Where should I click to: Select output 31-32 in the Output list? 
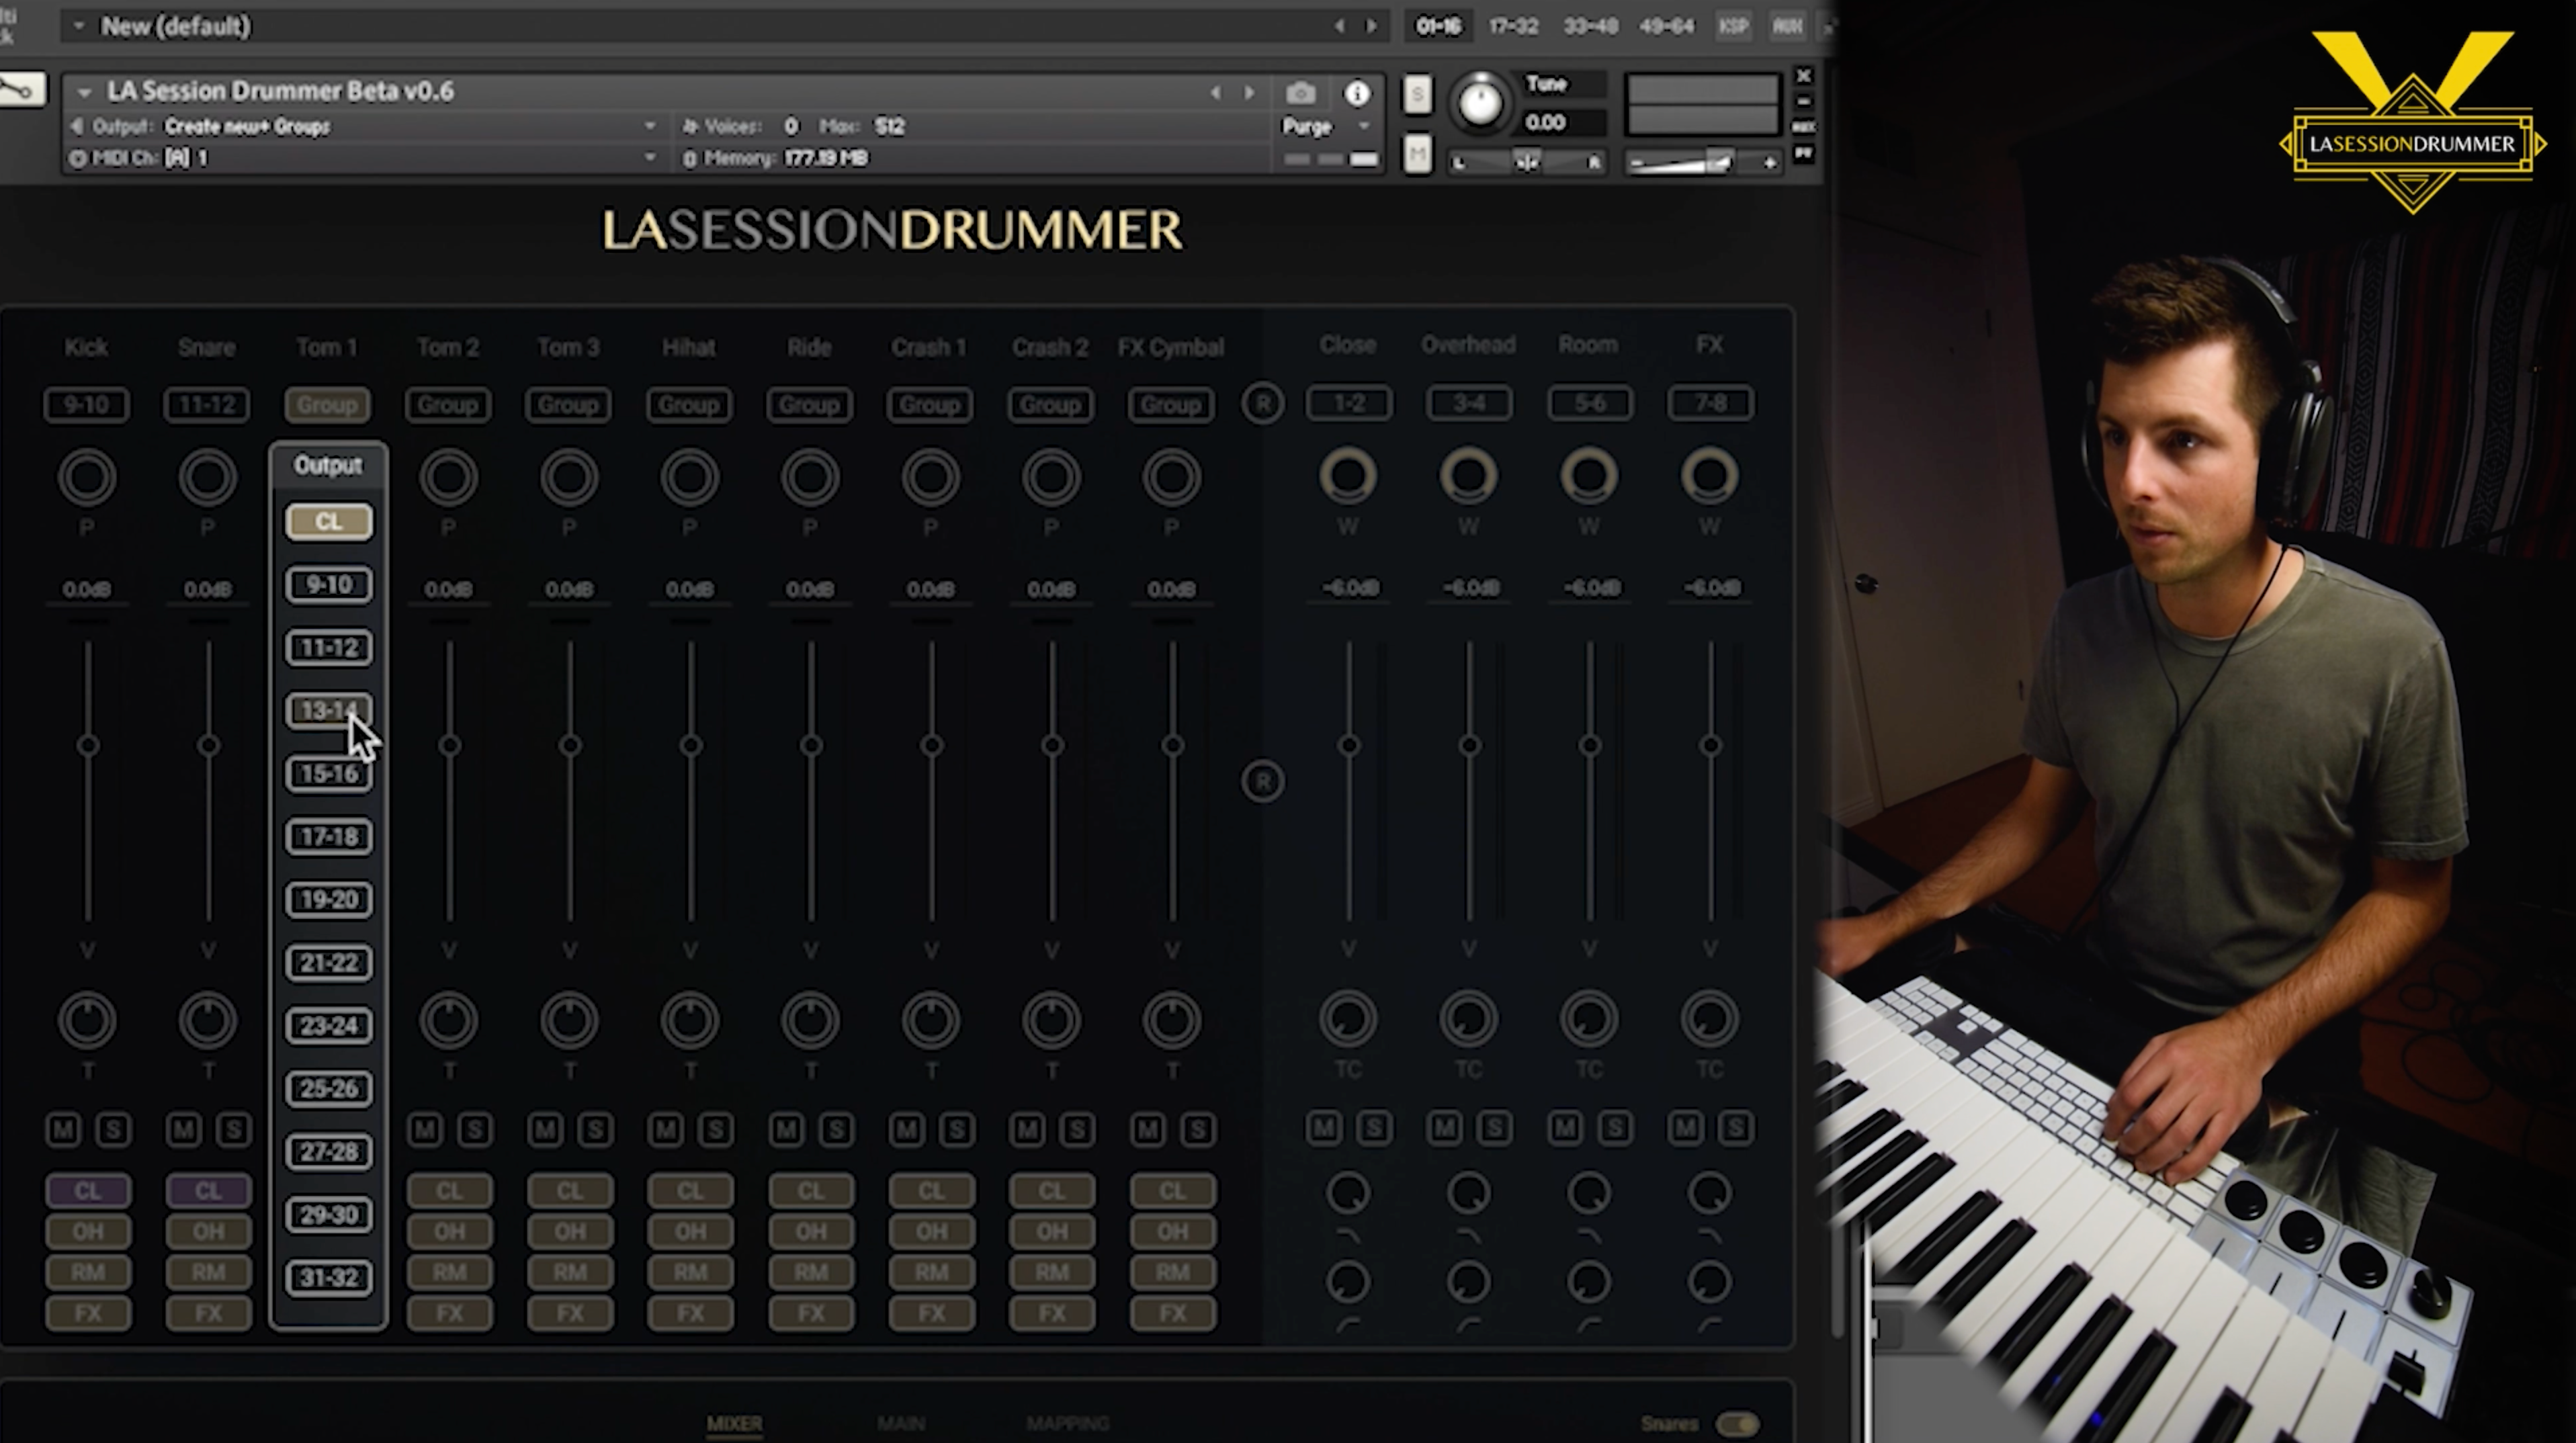[x=329, y=1278]
